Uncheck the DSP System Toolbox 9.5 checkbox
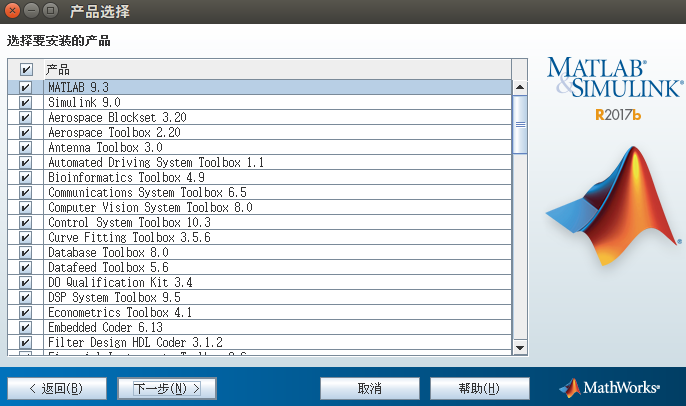 point(25,298)
